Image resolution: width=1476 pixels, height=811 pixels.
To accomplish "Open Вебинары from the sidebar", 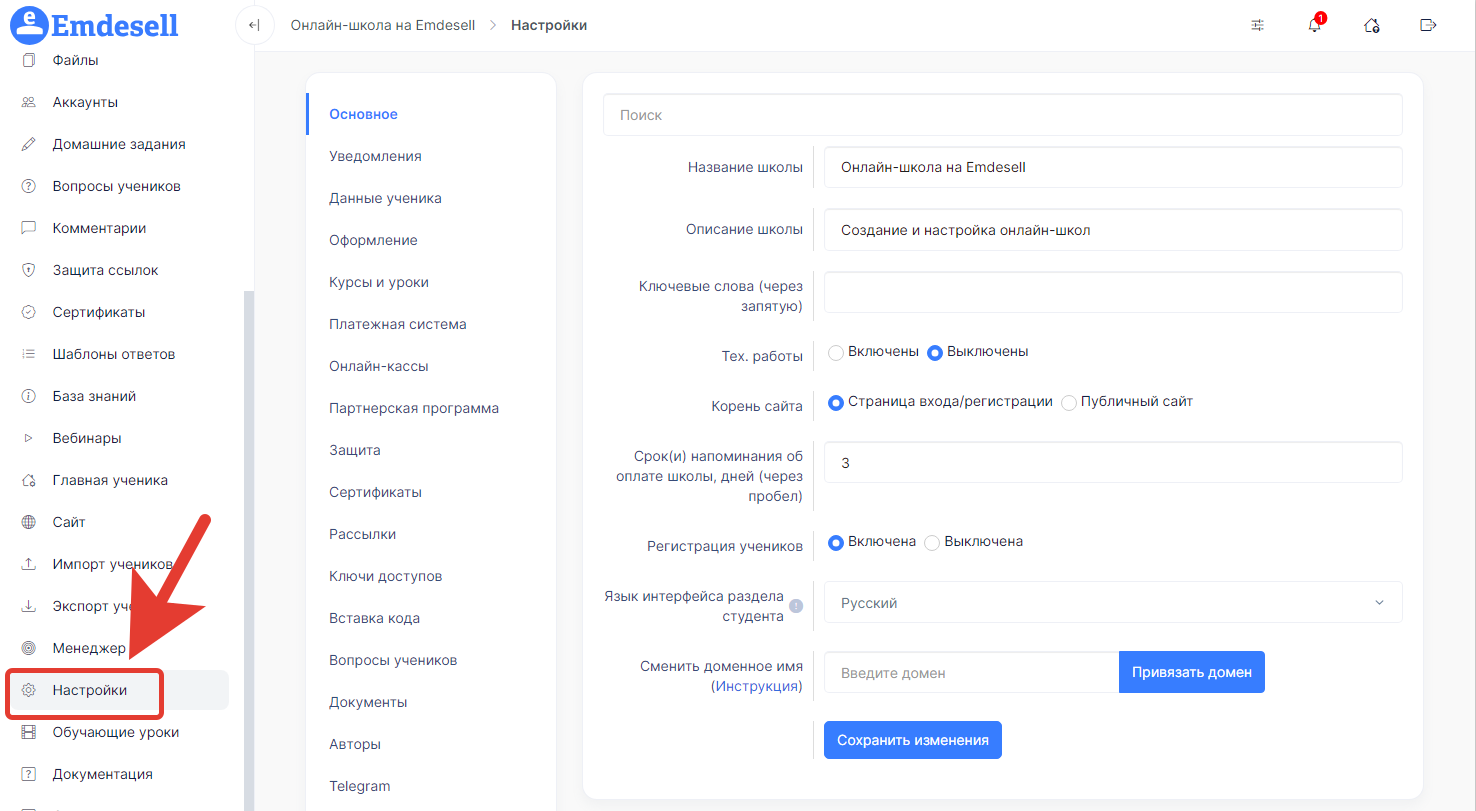I will pyautogui.click(x=86, y=438).
